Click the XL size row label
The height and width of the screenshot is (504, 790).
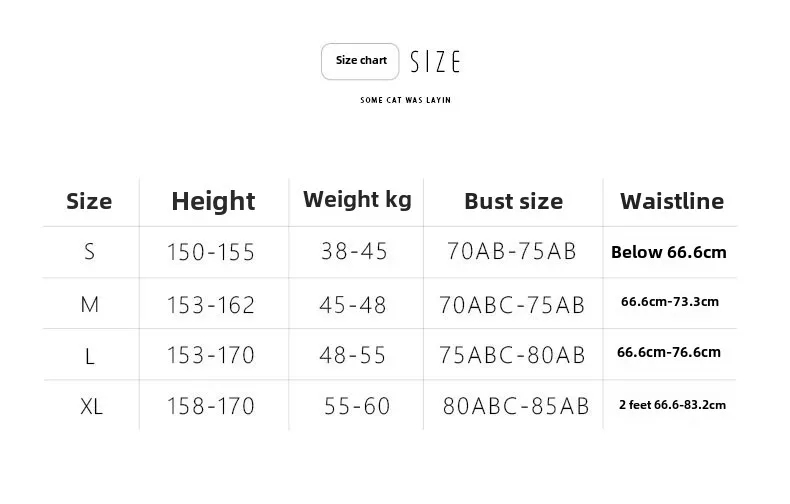pos(91,406)
